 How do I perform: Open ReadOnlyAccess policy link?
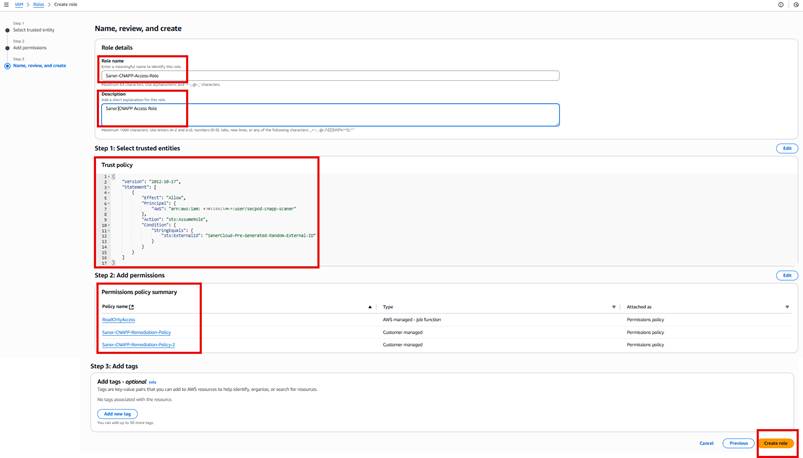[x=118, y=320]
